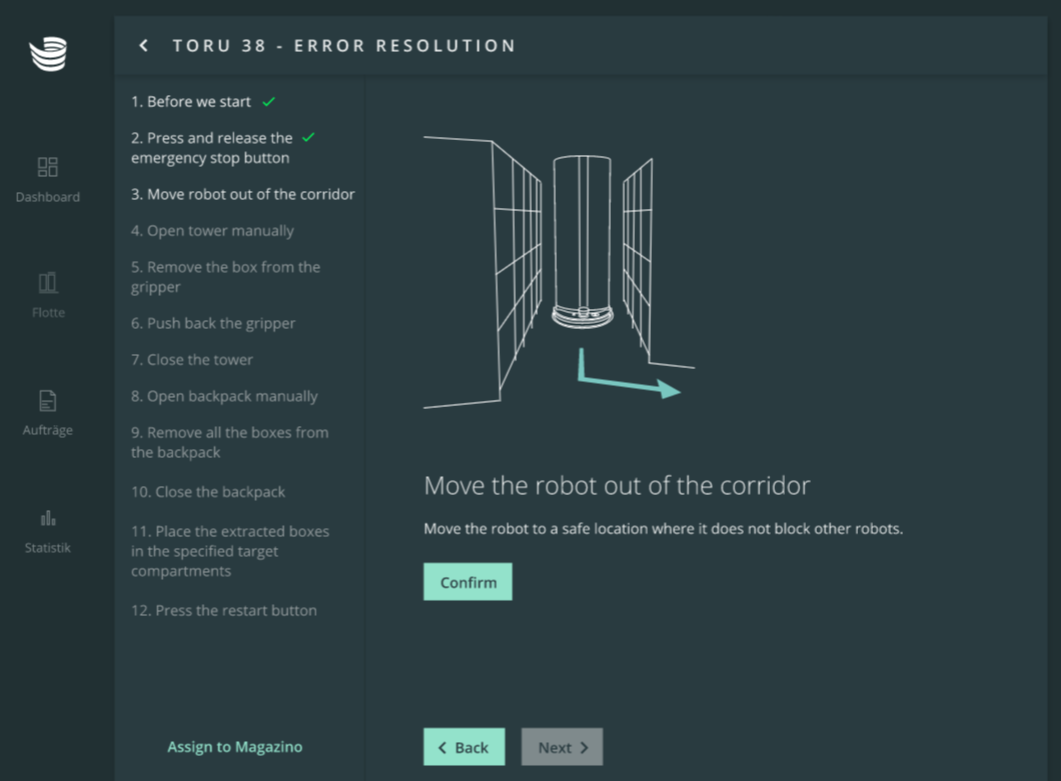
Task: Open the Statistik chart icon
Action: click(x=48, y=518)
